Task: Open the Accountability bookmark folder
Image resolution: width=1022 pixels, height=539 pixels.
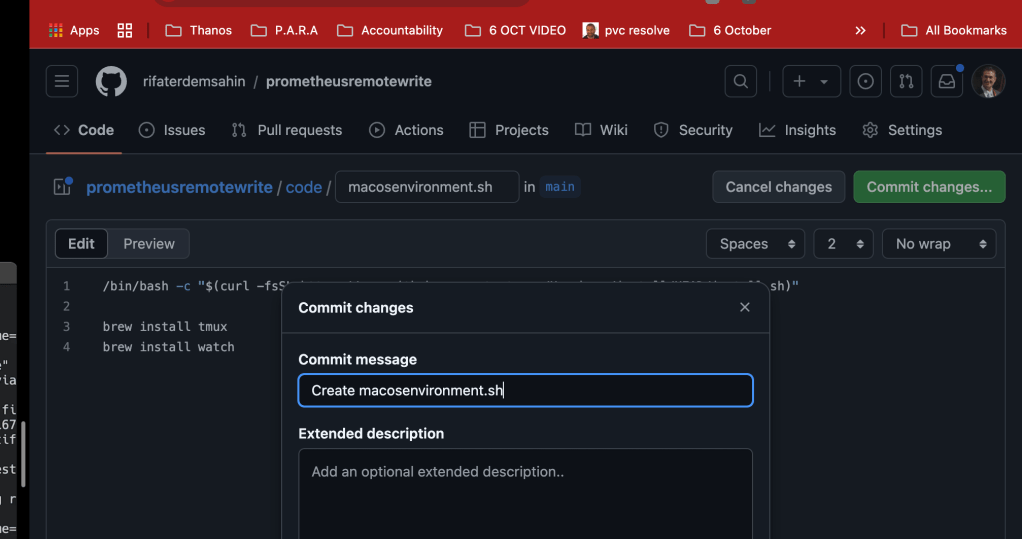Action: 390,30
